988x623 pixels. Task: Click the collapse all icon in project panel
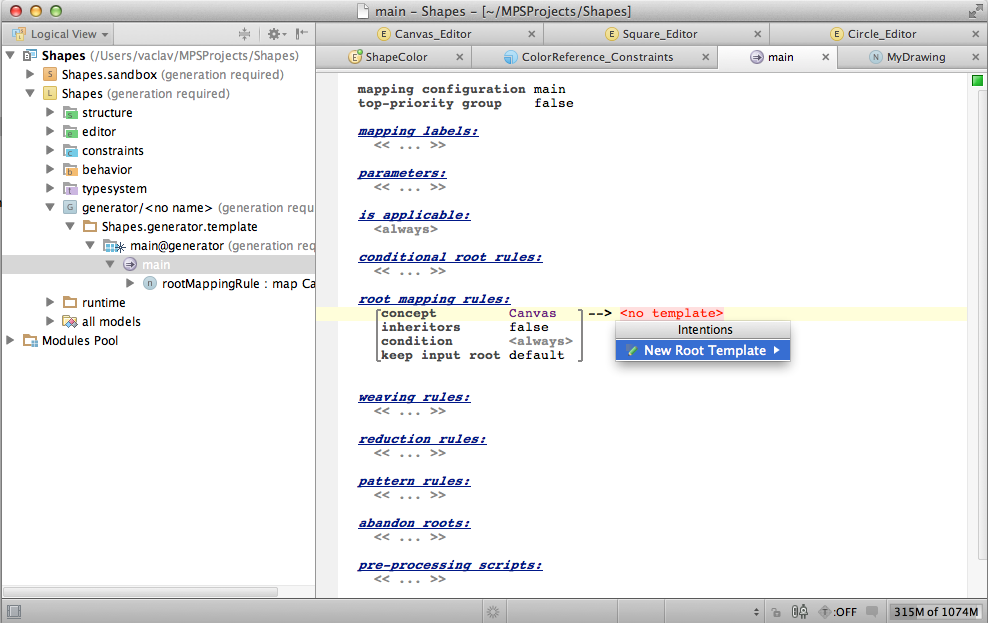click(x=245, y=34)
